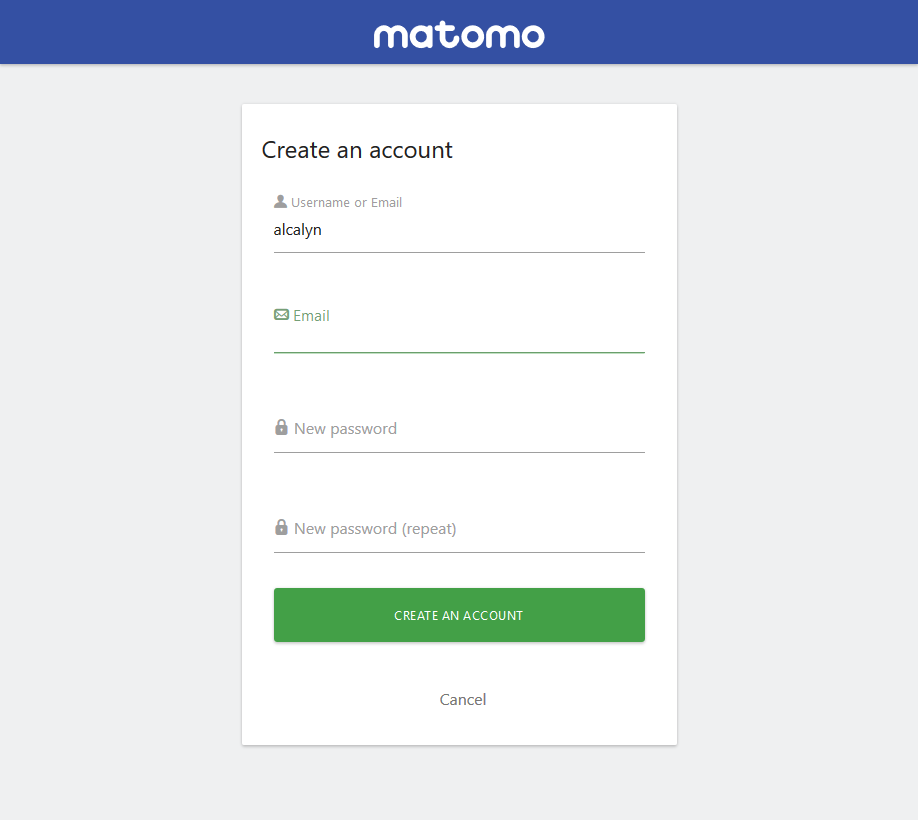Image resolution: width=918 pixels, height=820 pixels.
Task: Click the green underline of the Email field
Action: coord(459,353)
